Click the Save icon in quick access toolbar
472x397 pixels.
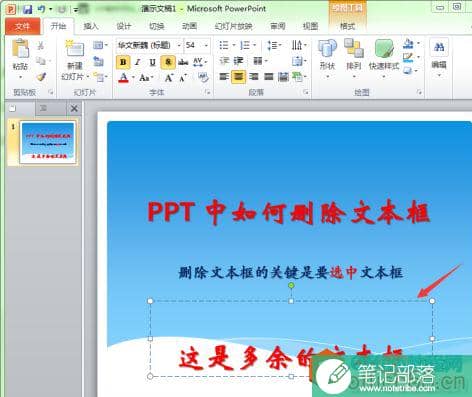click(x=27, y=9)
